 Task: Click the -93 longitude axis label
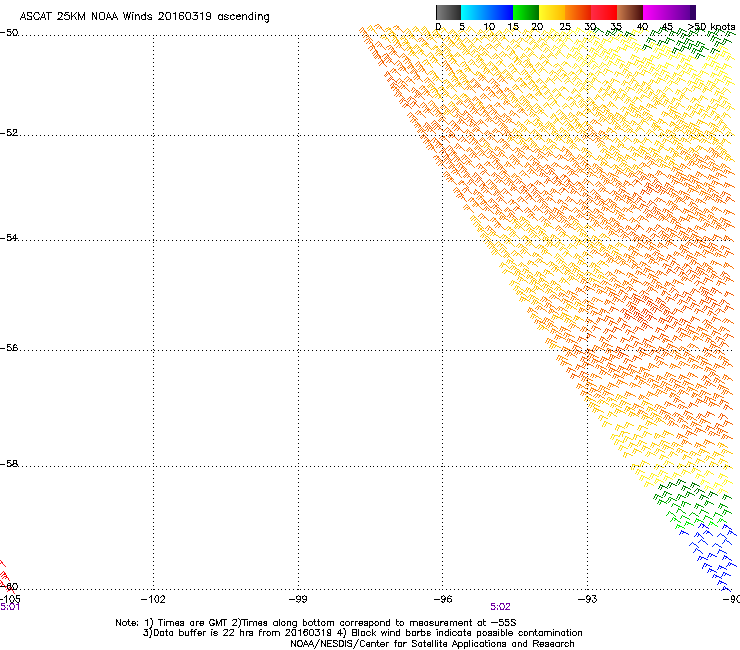pos(587,599)
